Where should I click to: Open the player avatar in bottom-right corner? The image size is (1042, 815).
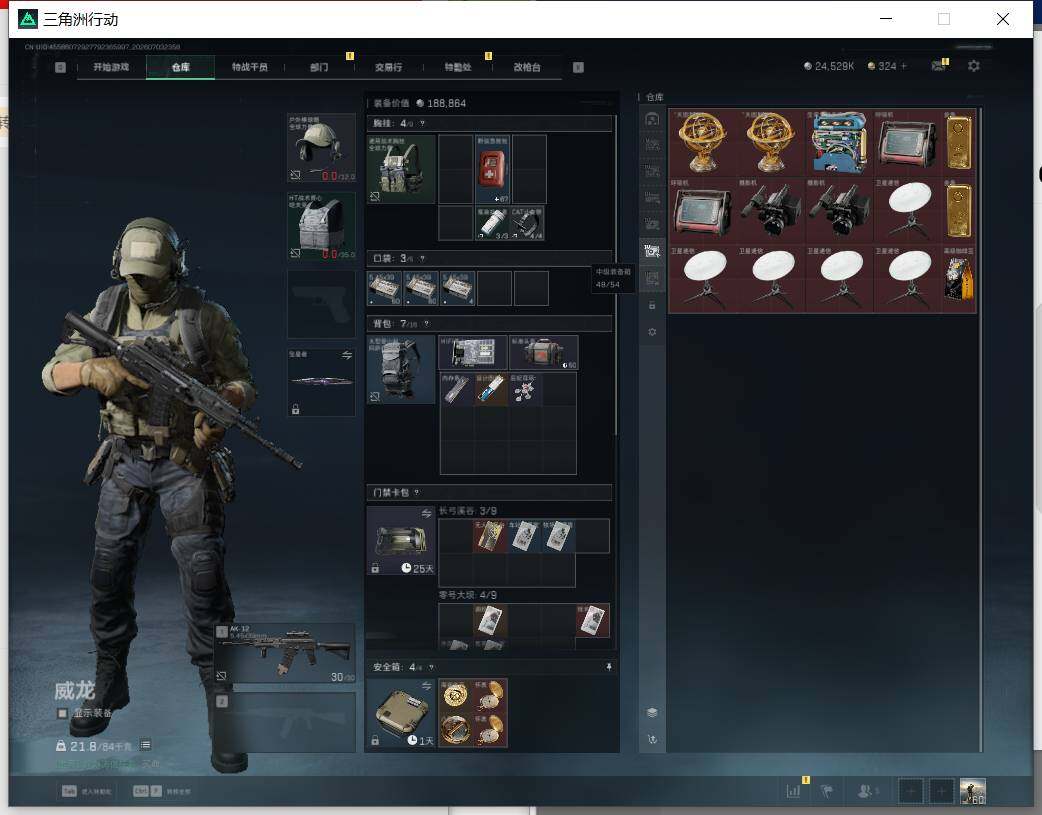coord(973,791)
